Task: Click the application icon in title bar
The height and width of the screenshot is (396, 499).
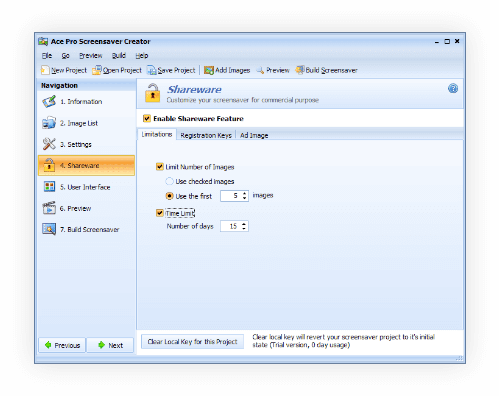Action: (43, 41)
